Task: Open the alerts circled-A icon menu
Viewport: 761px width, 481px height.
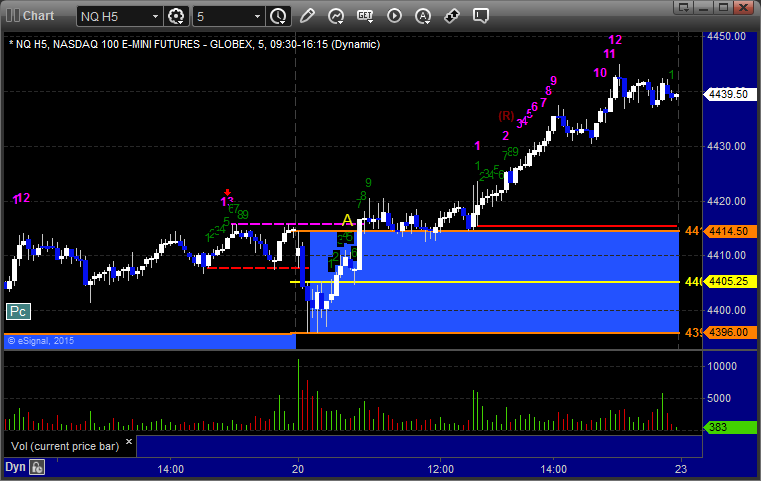Action: 423,16
